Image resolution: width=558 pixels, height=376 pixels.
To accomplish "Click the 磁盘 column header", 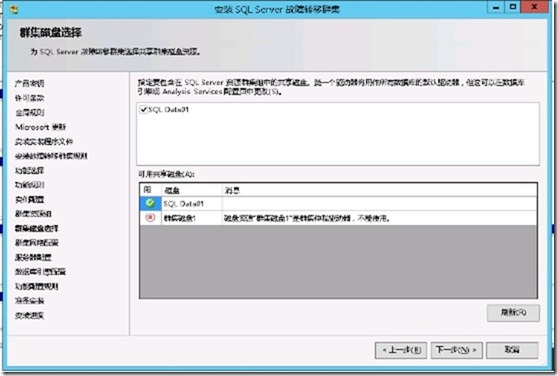I will (x=192, y=190).
